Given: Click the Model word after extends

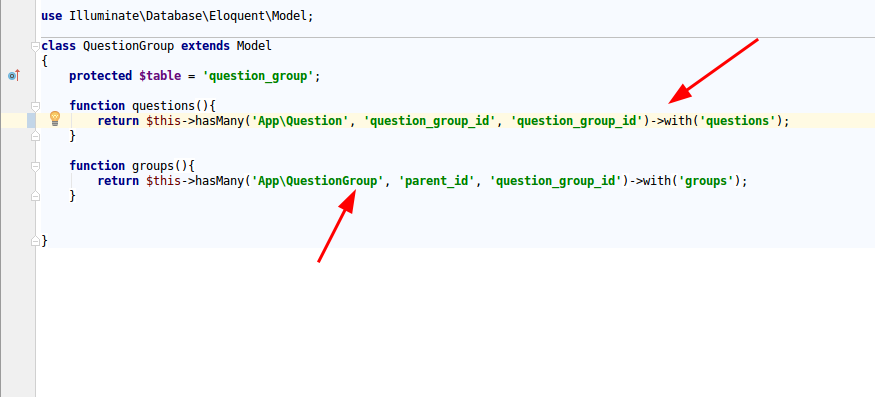Looking at the screenshot, I should pyautogui.click(x=254, y=46).
